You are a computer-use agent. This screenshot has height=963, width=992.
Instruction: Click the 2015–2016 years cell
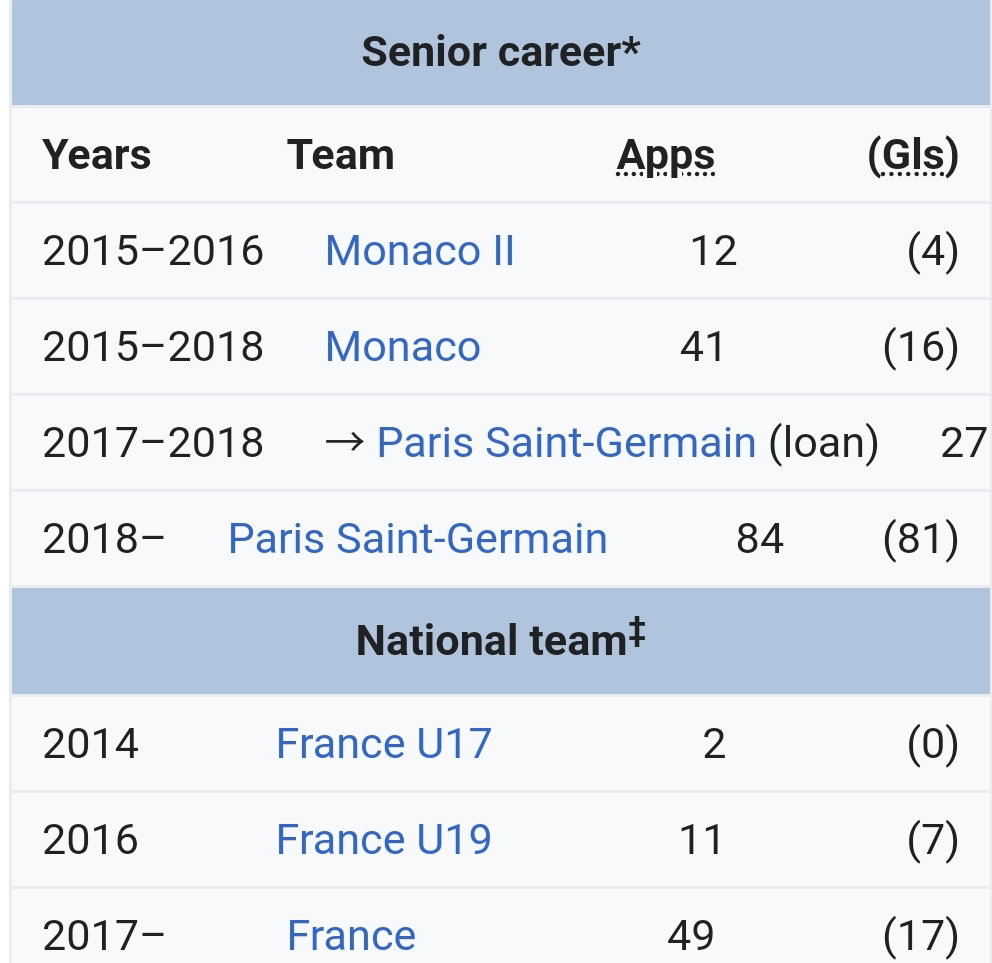[x=152, y=251]
